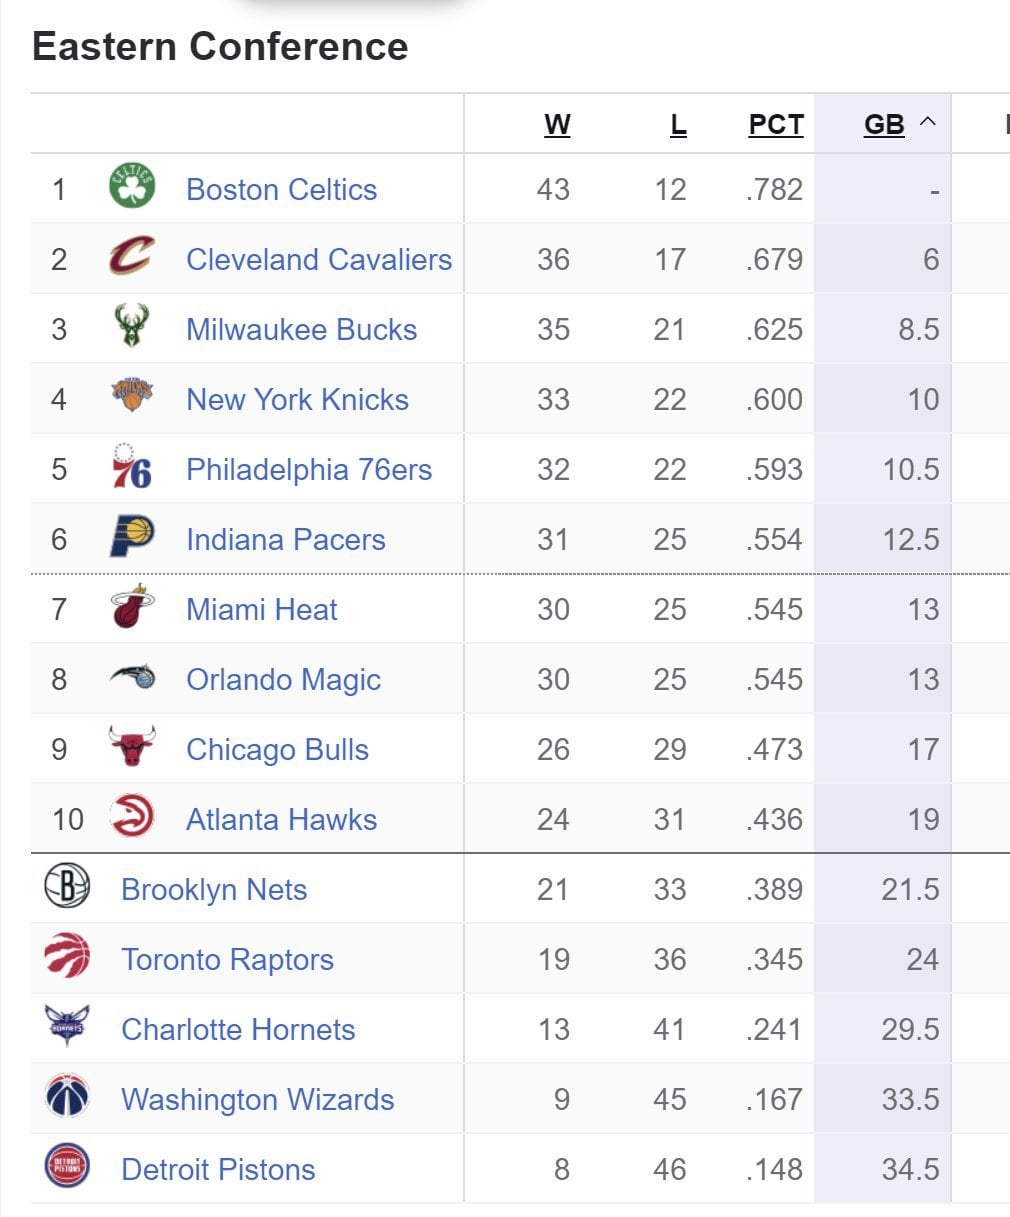Click the Washington Wizards logo icon
The height and width of the screenshot is (1217, 1010).
pyautogui.click(x=67, y=1097)
